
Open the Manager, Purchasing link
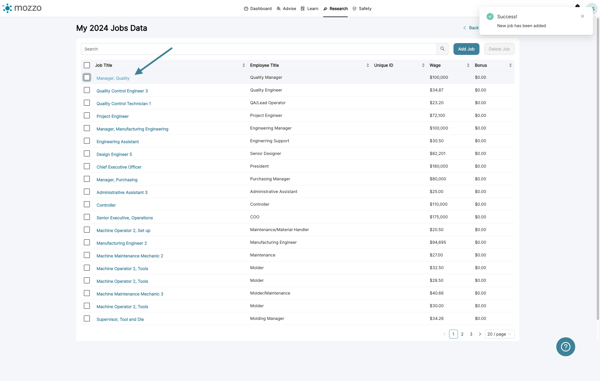click(117, 180)
